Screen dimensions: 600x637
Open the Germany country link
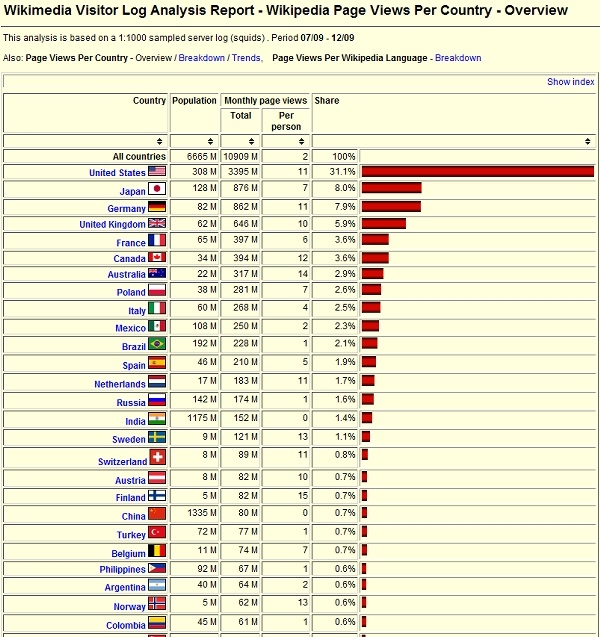coord(126,209)
